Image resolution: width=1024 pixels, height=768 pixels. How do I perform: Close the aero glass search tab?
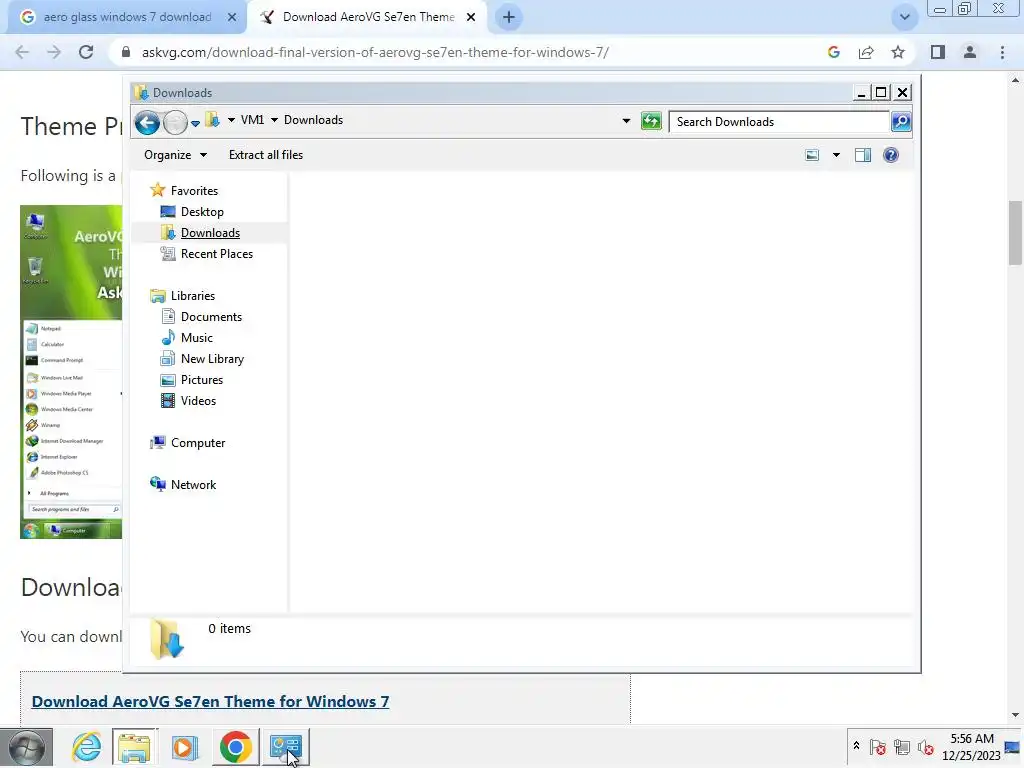(x=232, y=17)
